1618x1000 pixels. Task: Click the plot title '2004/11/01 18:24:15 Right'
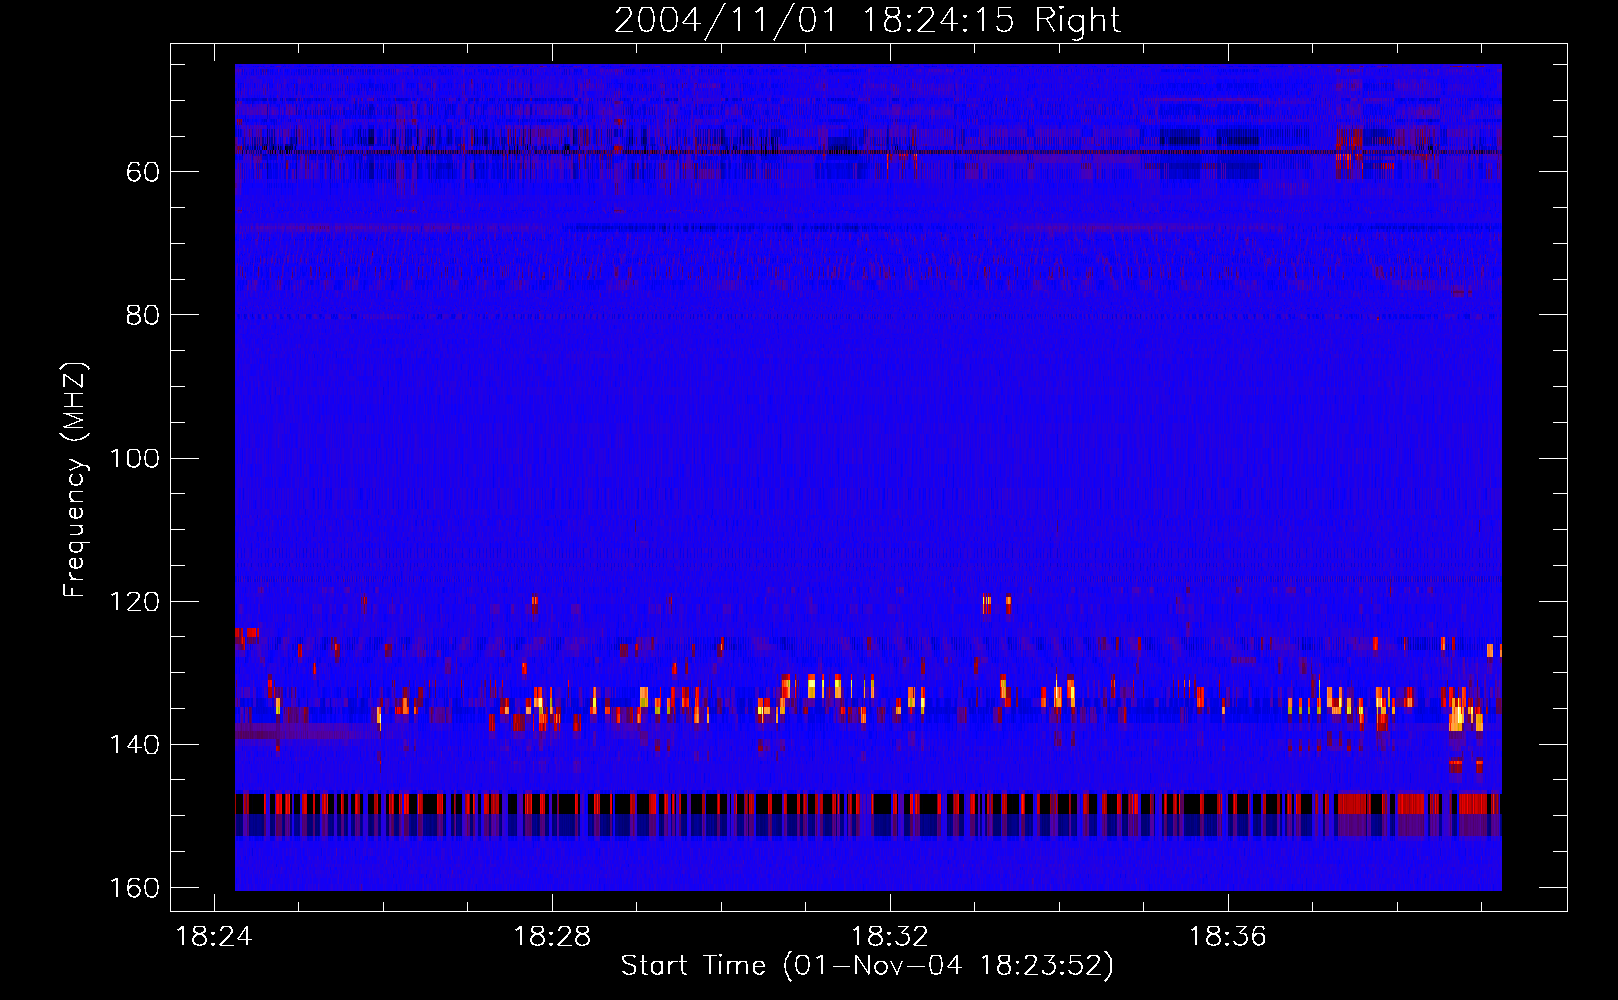point(867,20)
